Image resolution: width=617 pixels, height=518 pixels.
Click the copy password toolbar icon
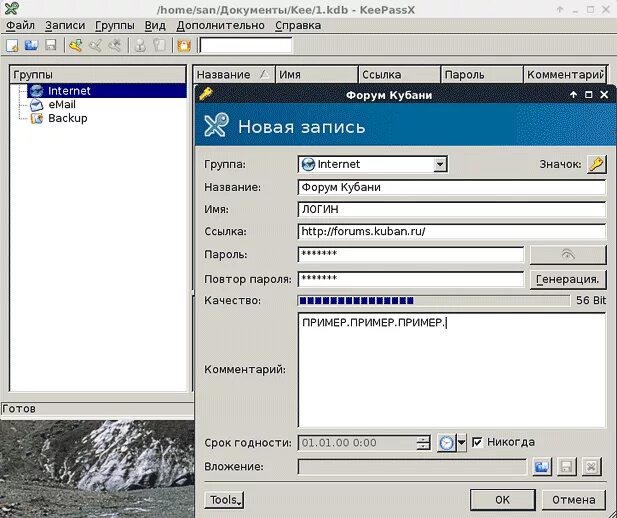tap(159, 46)
